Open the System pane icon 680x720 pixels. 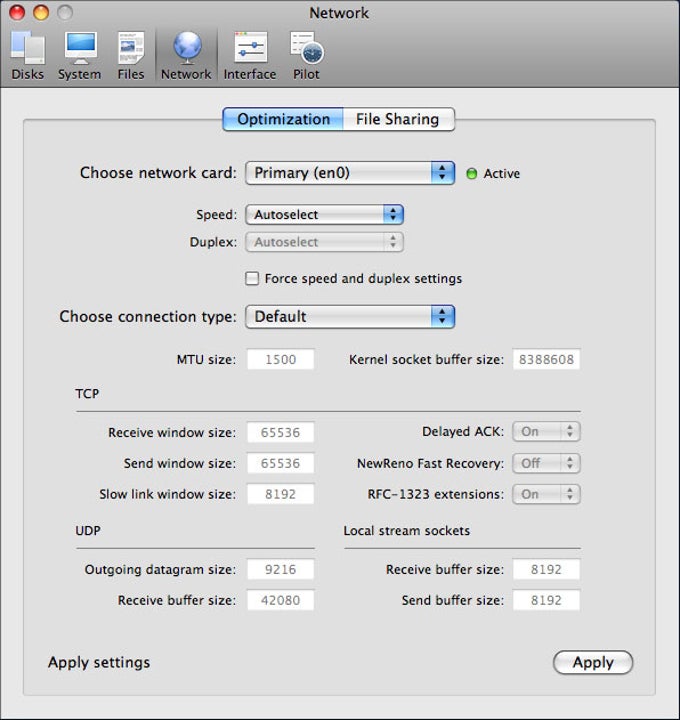(x=79, y=56)
